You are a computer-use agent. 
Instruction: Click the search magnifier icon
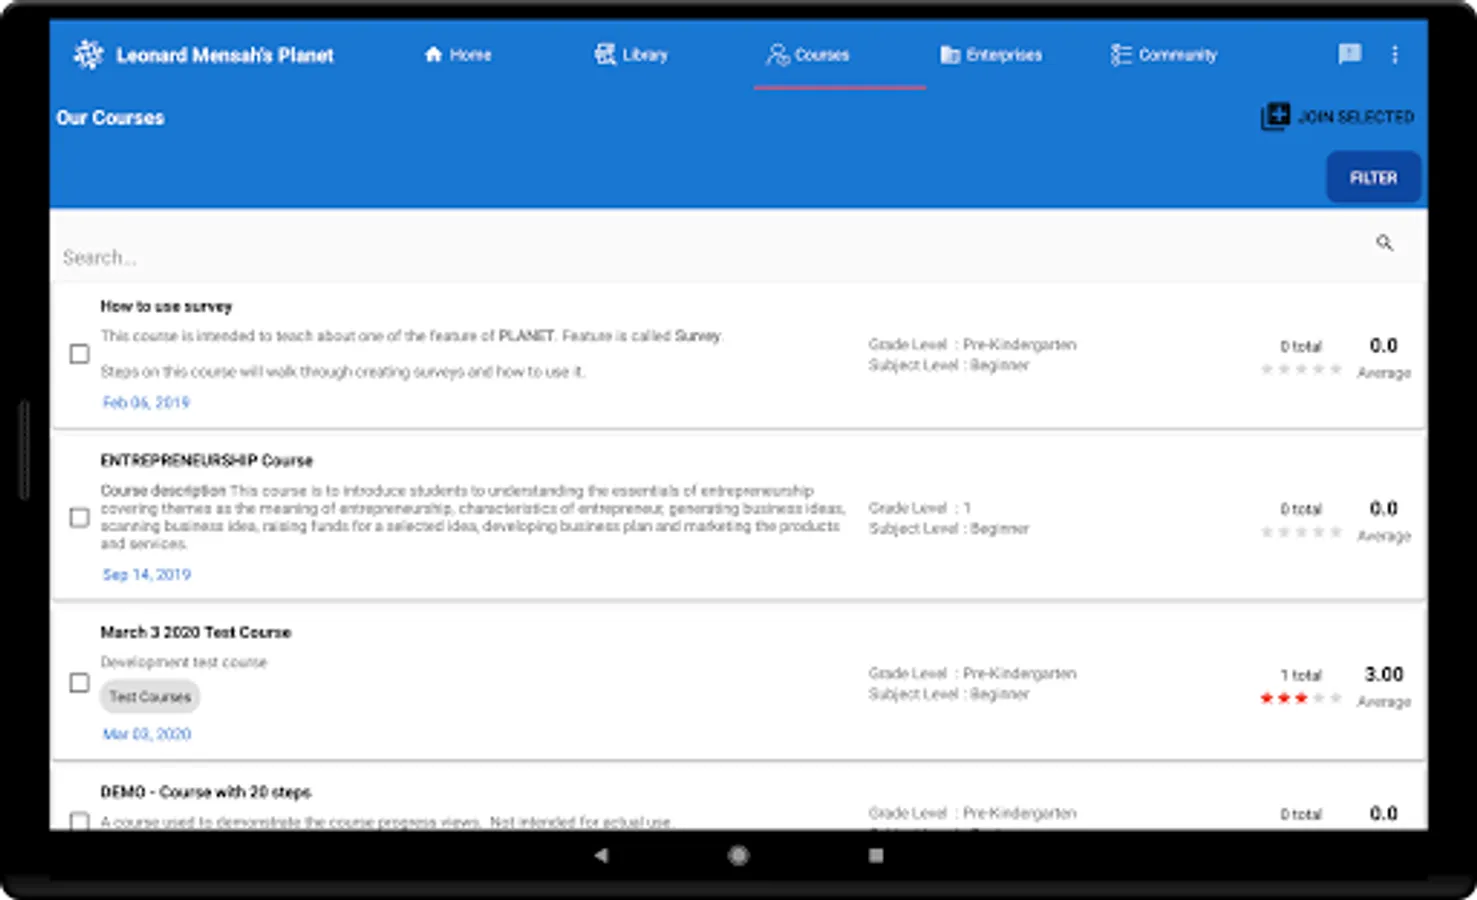1384,243
